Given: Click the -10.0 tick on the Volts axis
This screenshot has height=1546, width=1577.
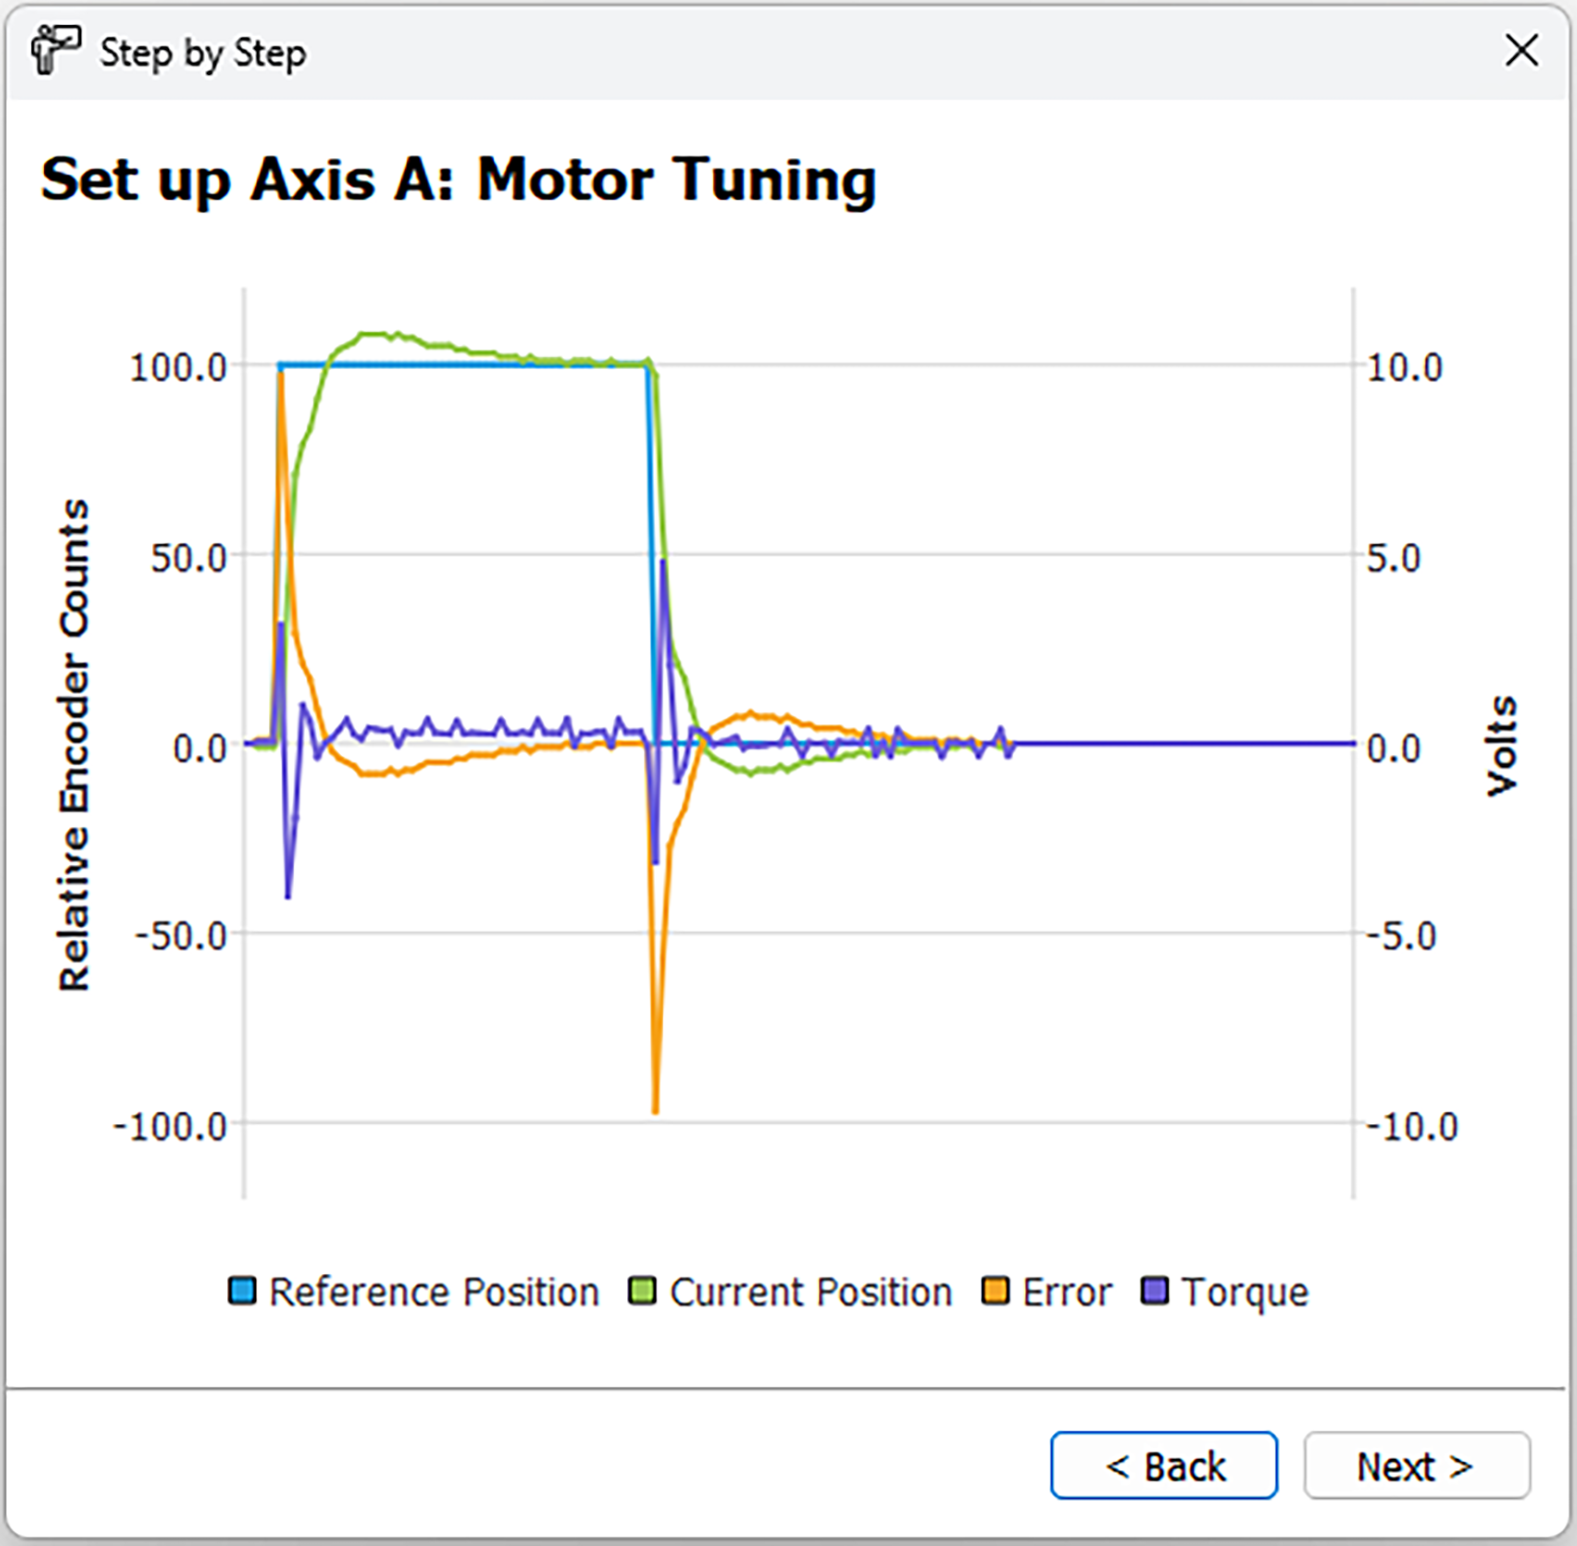Looking at the screenshot, I should (1411, 1127).
